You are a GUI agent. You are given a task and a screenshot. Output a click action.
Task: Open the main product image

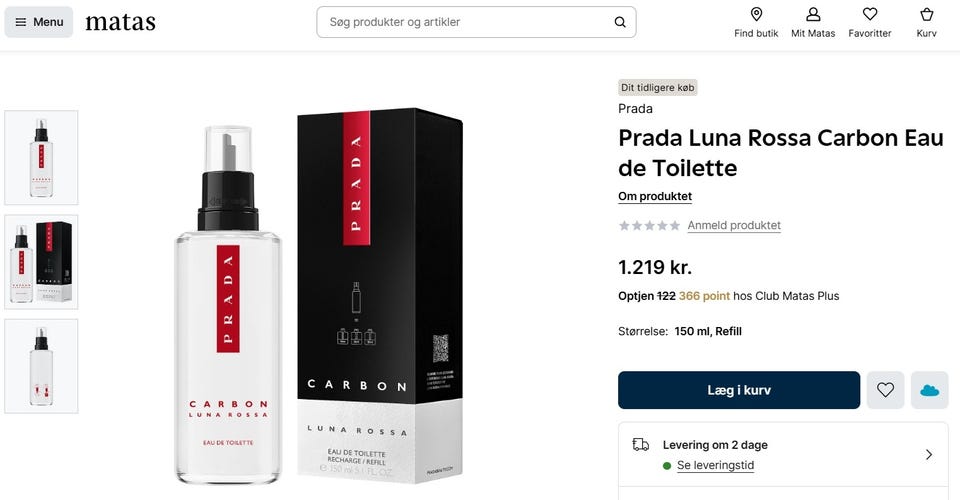pos(318,297)
